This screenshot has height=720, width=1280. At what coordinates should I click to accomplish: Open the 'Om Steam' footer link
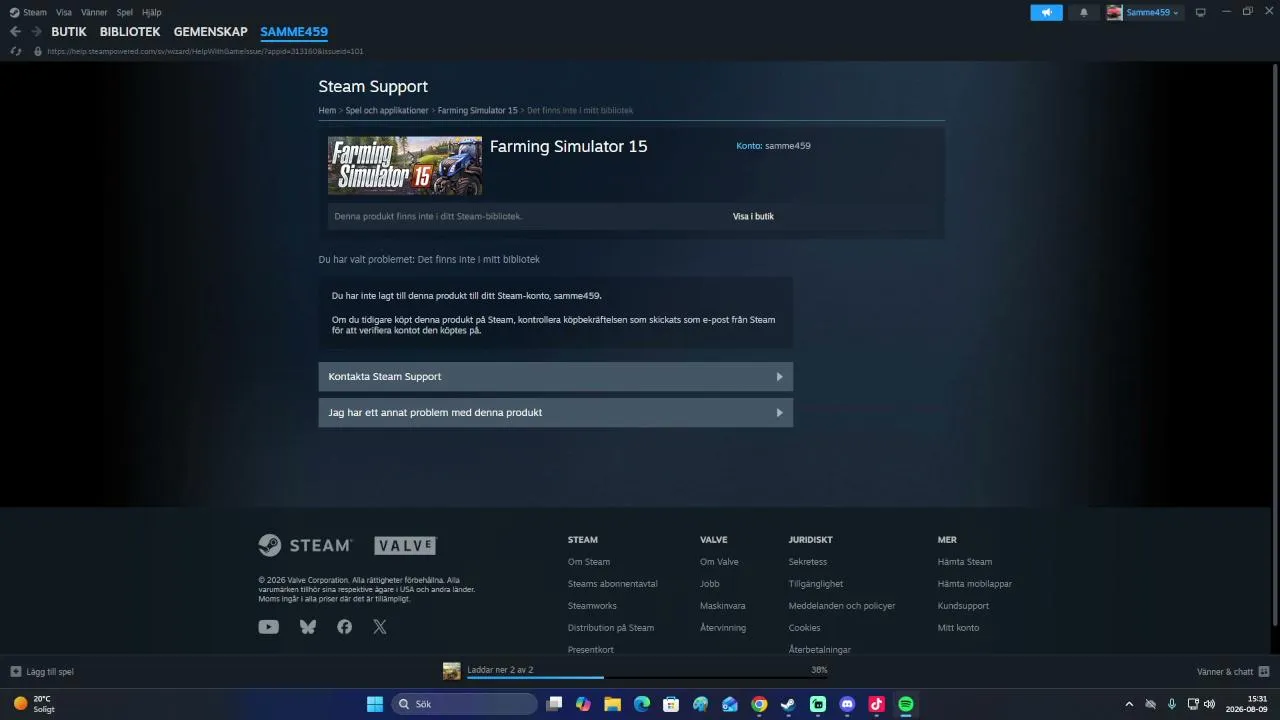pyautogui.click(x=589, y=562)
